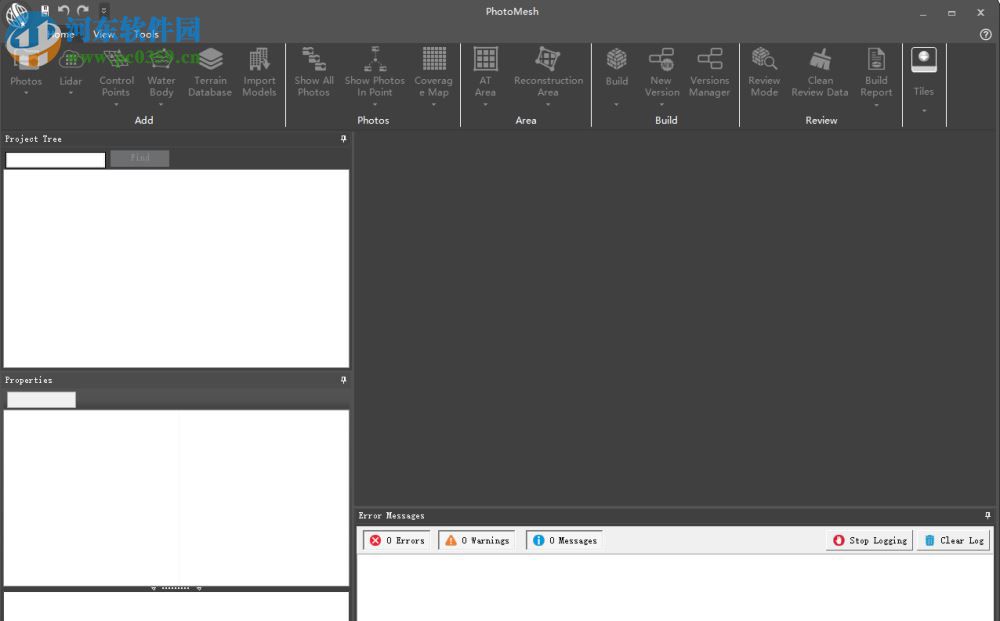
Task: Launch the Import Models tool
Action: coord(259,70)
